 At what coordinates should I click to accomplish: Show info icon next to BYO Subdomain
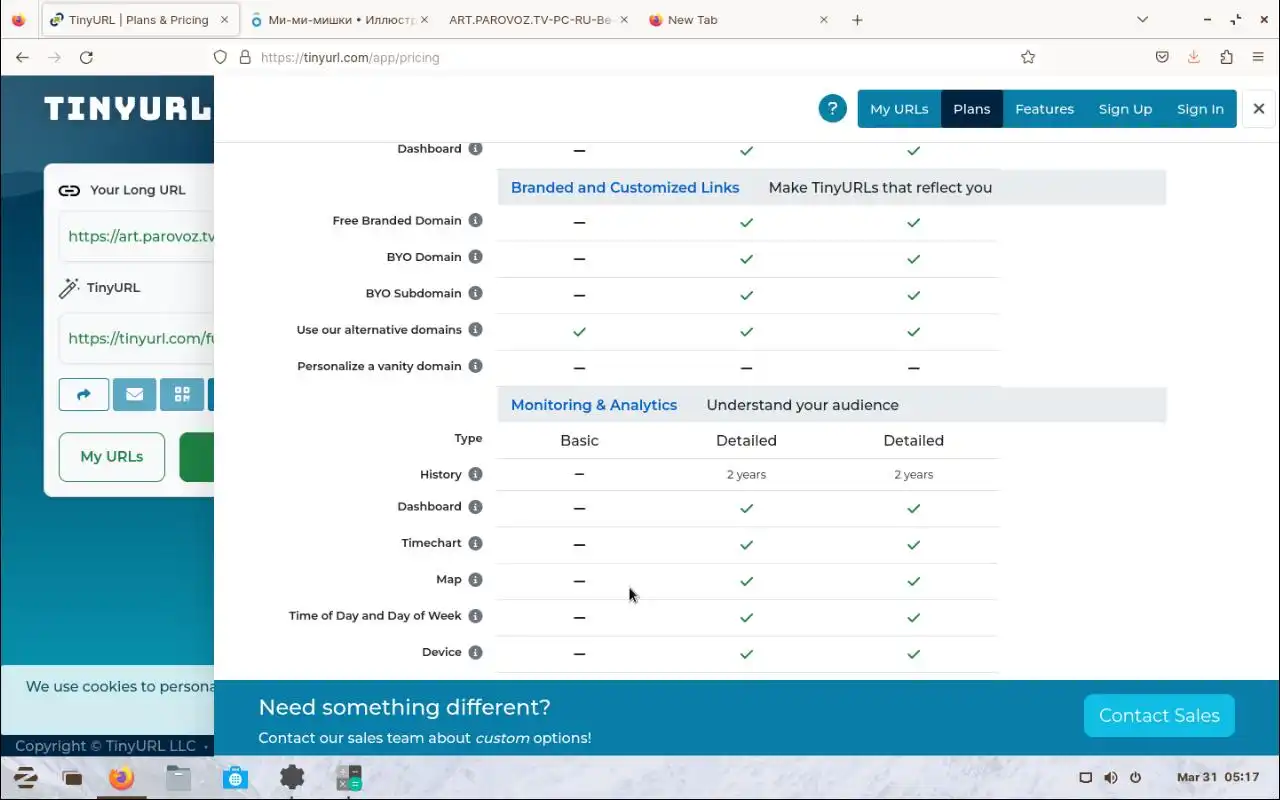(476, 294)
